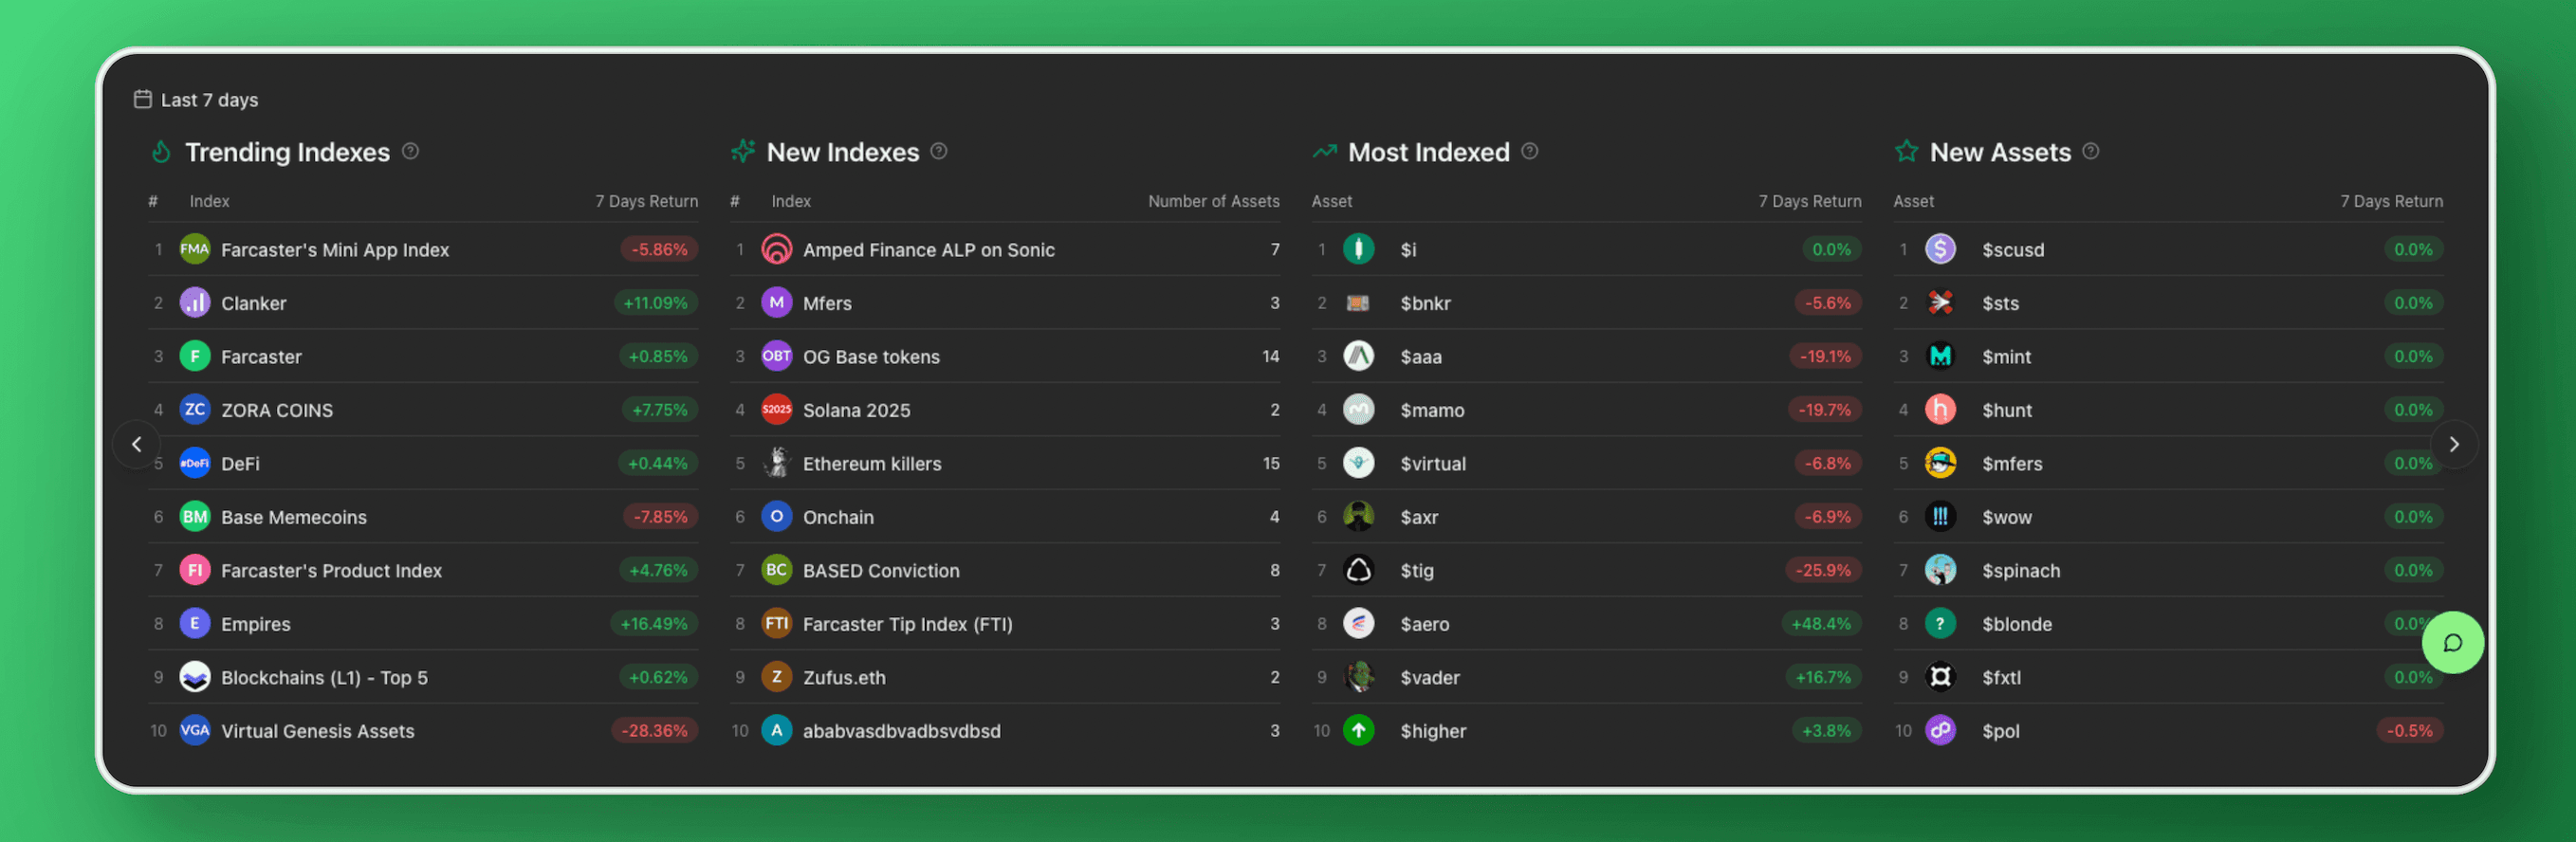The height and width of the screenshot is (842, 2576).
Task: Click the $bnkr asset icon
Action: point(1358,302)
